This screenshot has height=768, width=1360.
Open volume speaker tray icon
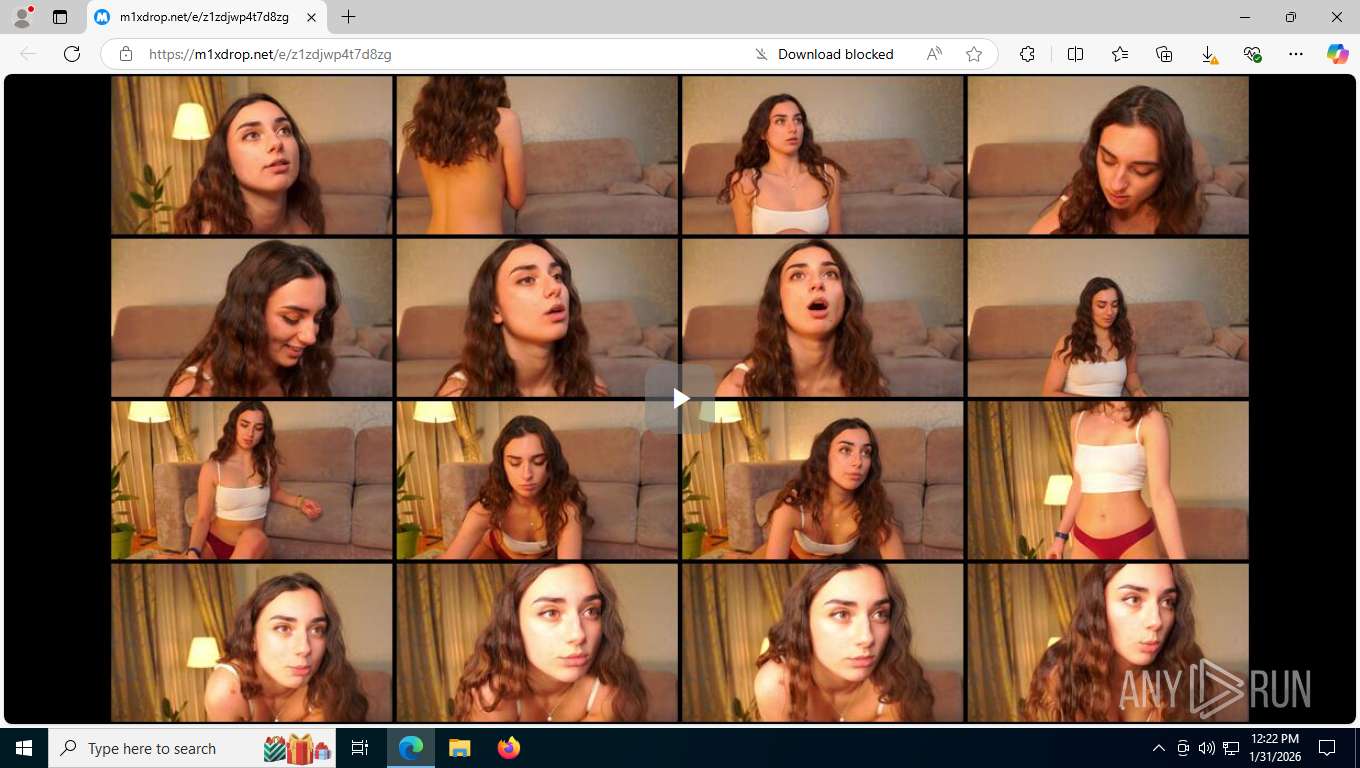[1206, 748]
